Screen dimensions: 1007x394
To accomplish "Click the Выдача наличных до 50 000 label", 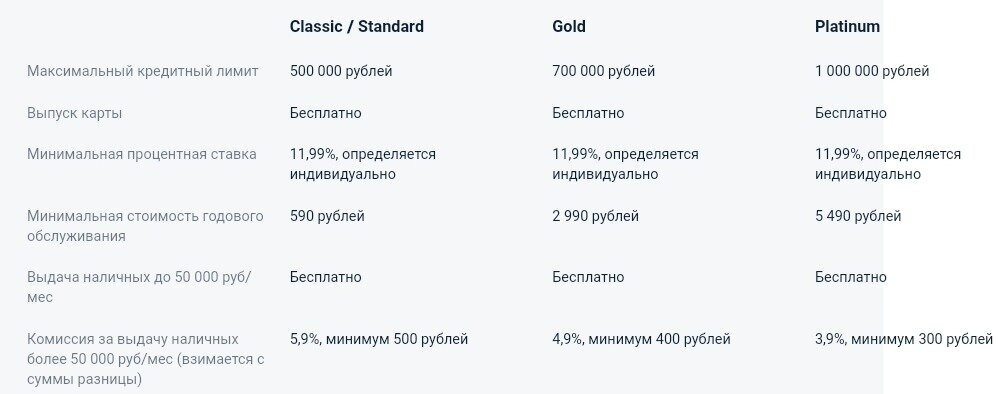I will [140, 287].
